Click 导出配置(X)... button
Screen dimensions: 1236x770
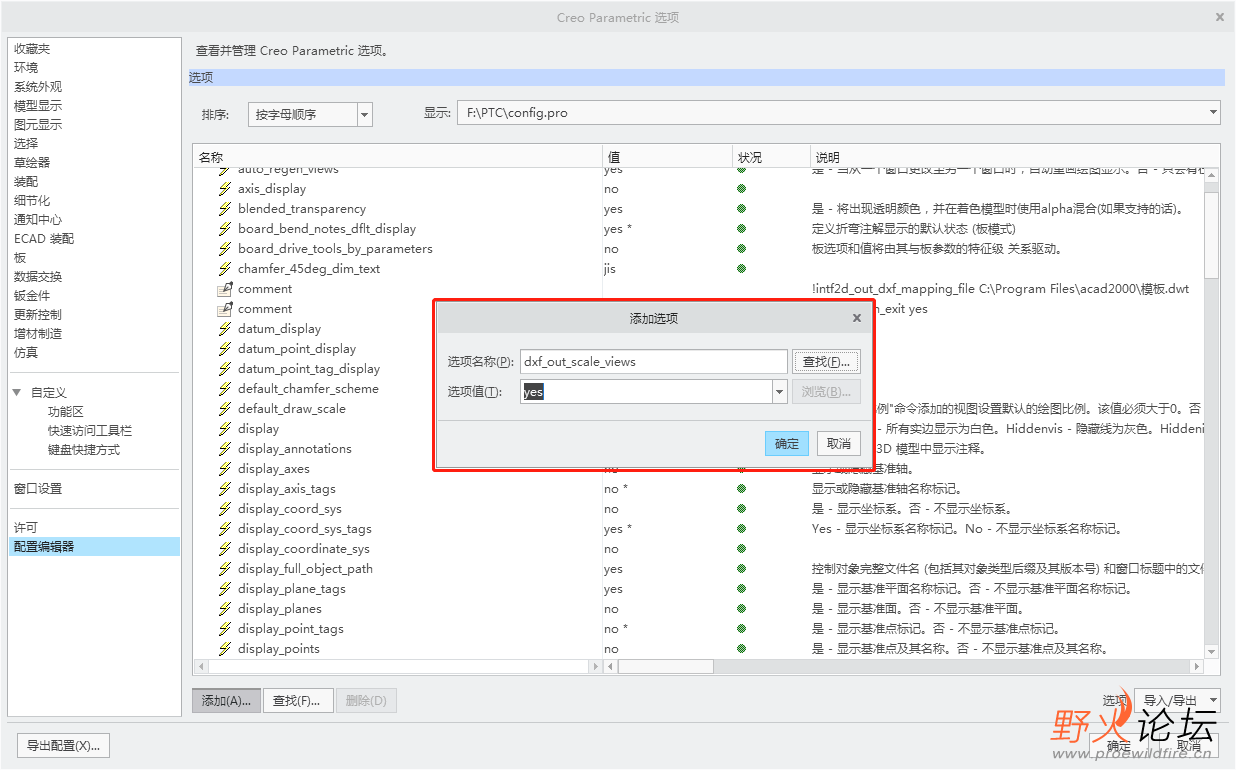64,746
